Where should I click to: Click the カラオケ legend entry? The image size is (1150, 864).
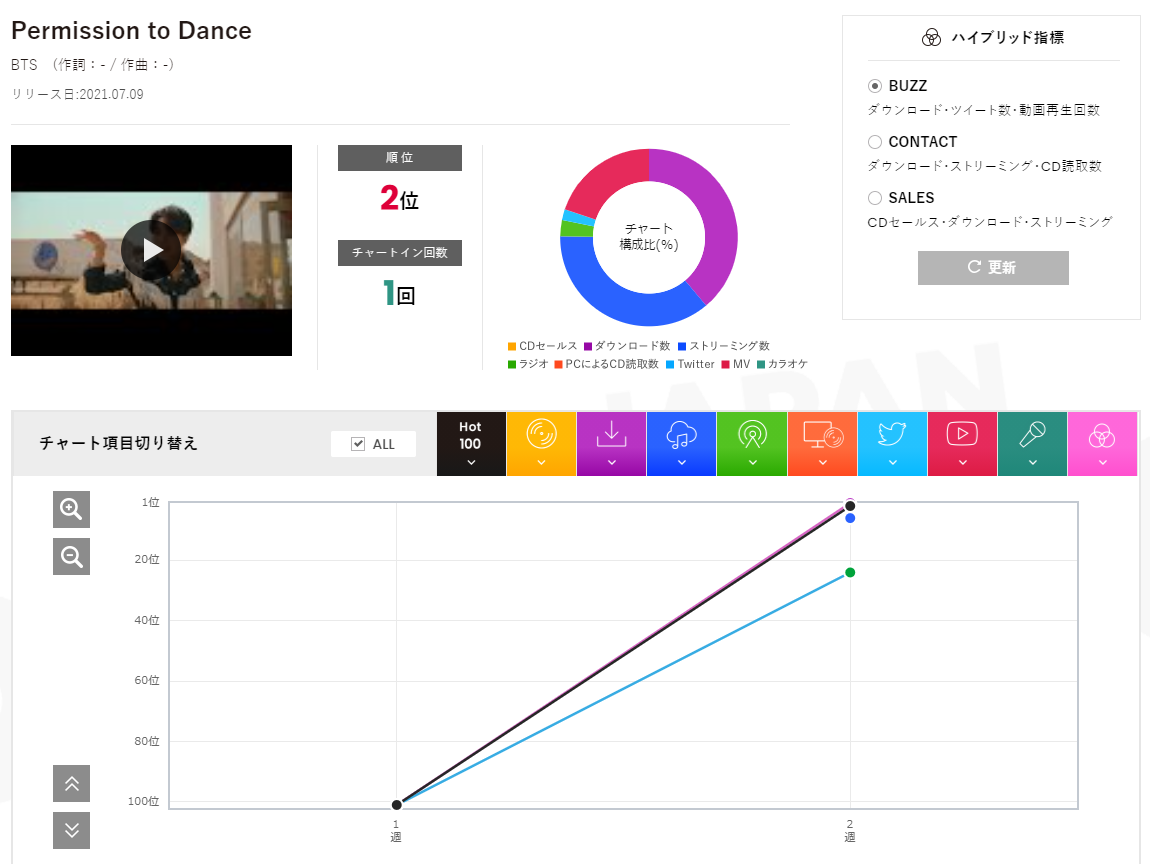pyautogui.click(x=783, y=364)
